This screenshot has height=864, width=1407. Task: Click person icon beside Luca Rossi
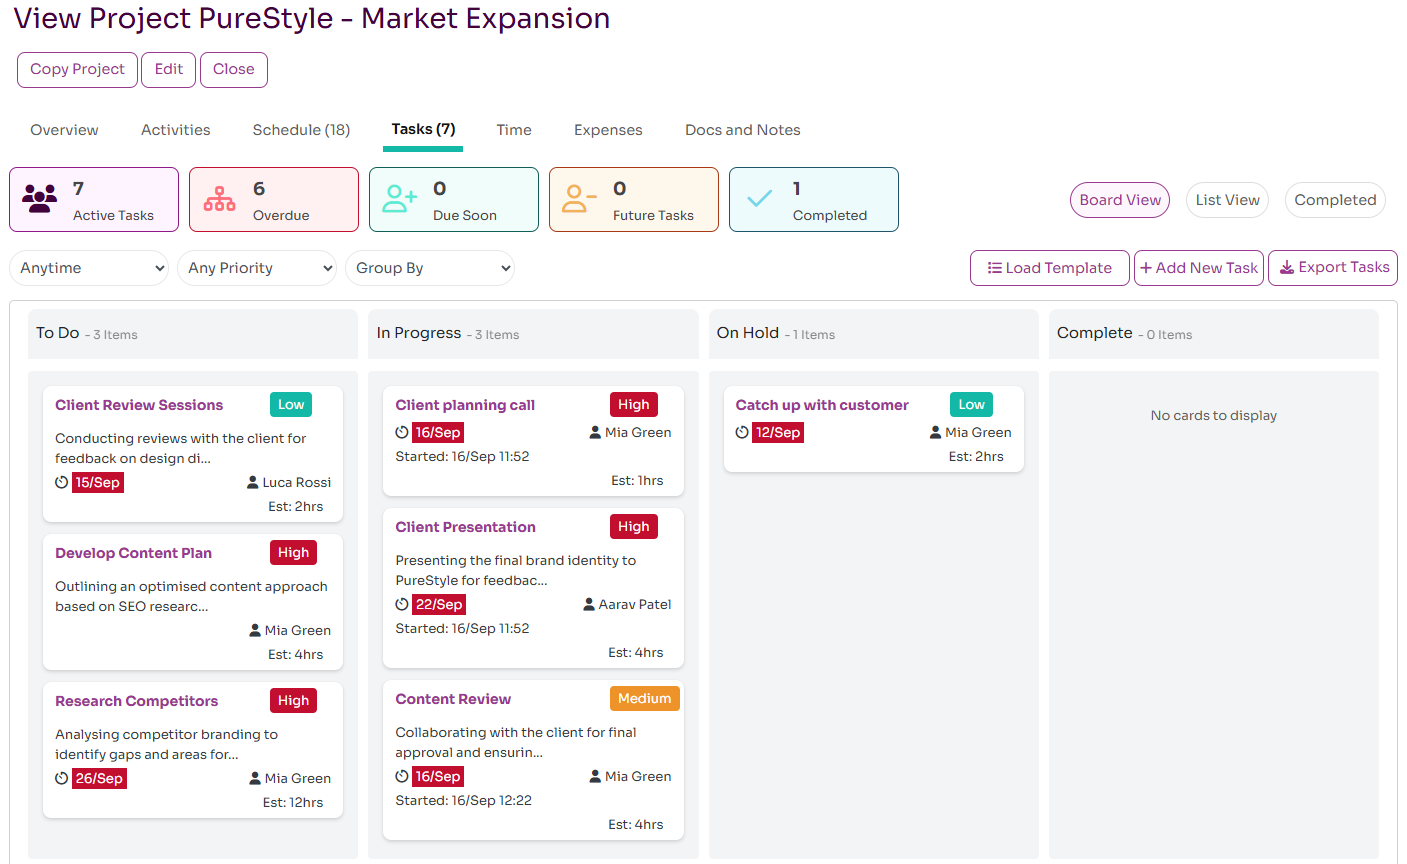(253, 482)
